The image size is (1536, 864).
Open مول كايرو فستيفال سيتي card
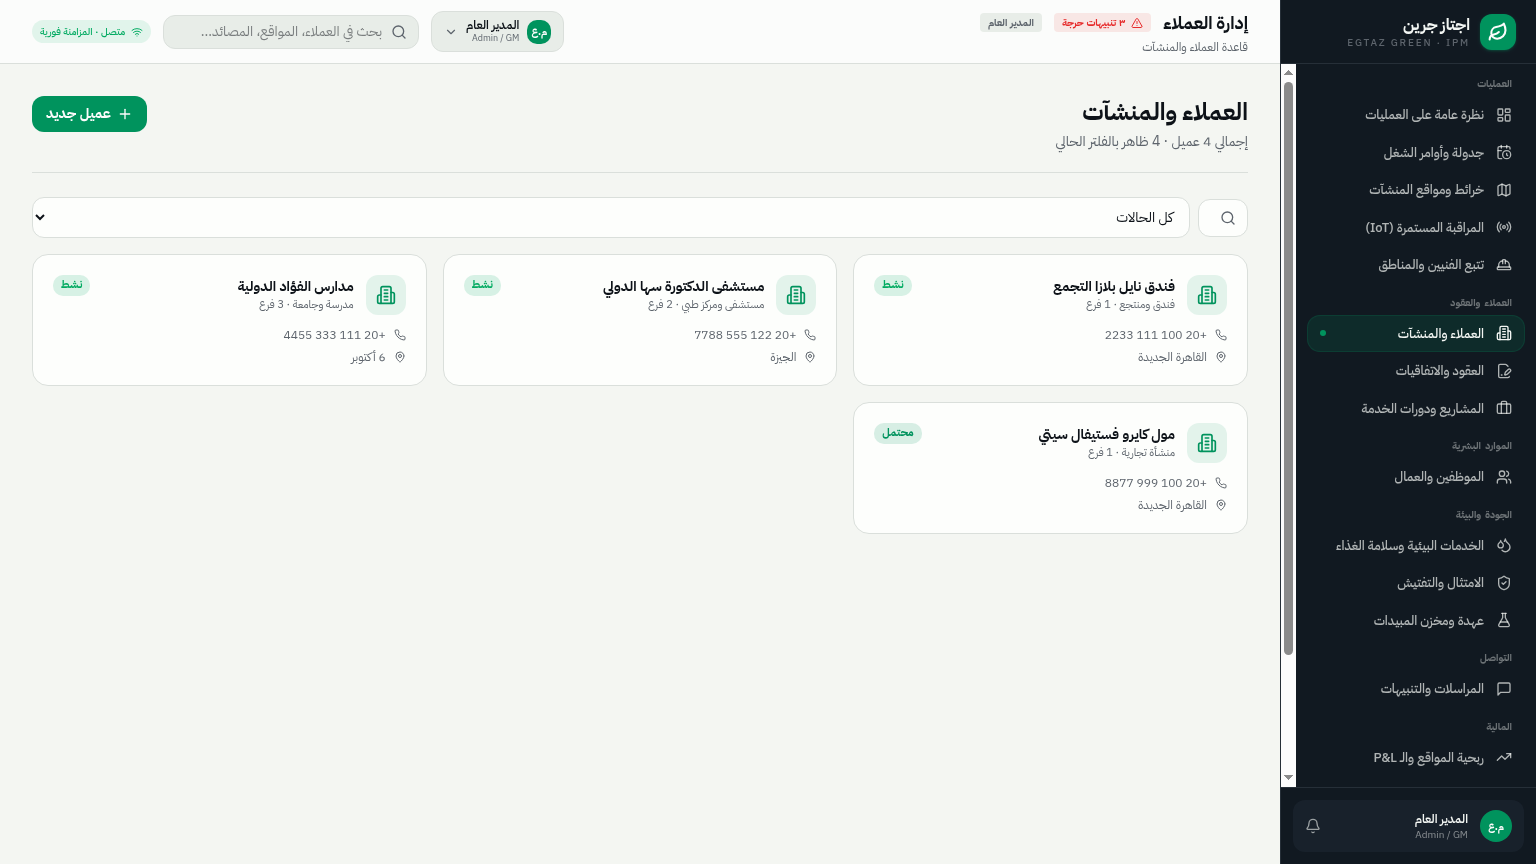coord(1050,468)
